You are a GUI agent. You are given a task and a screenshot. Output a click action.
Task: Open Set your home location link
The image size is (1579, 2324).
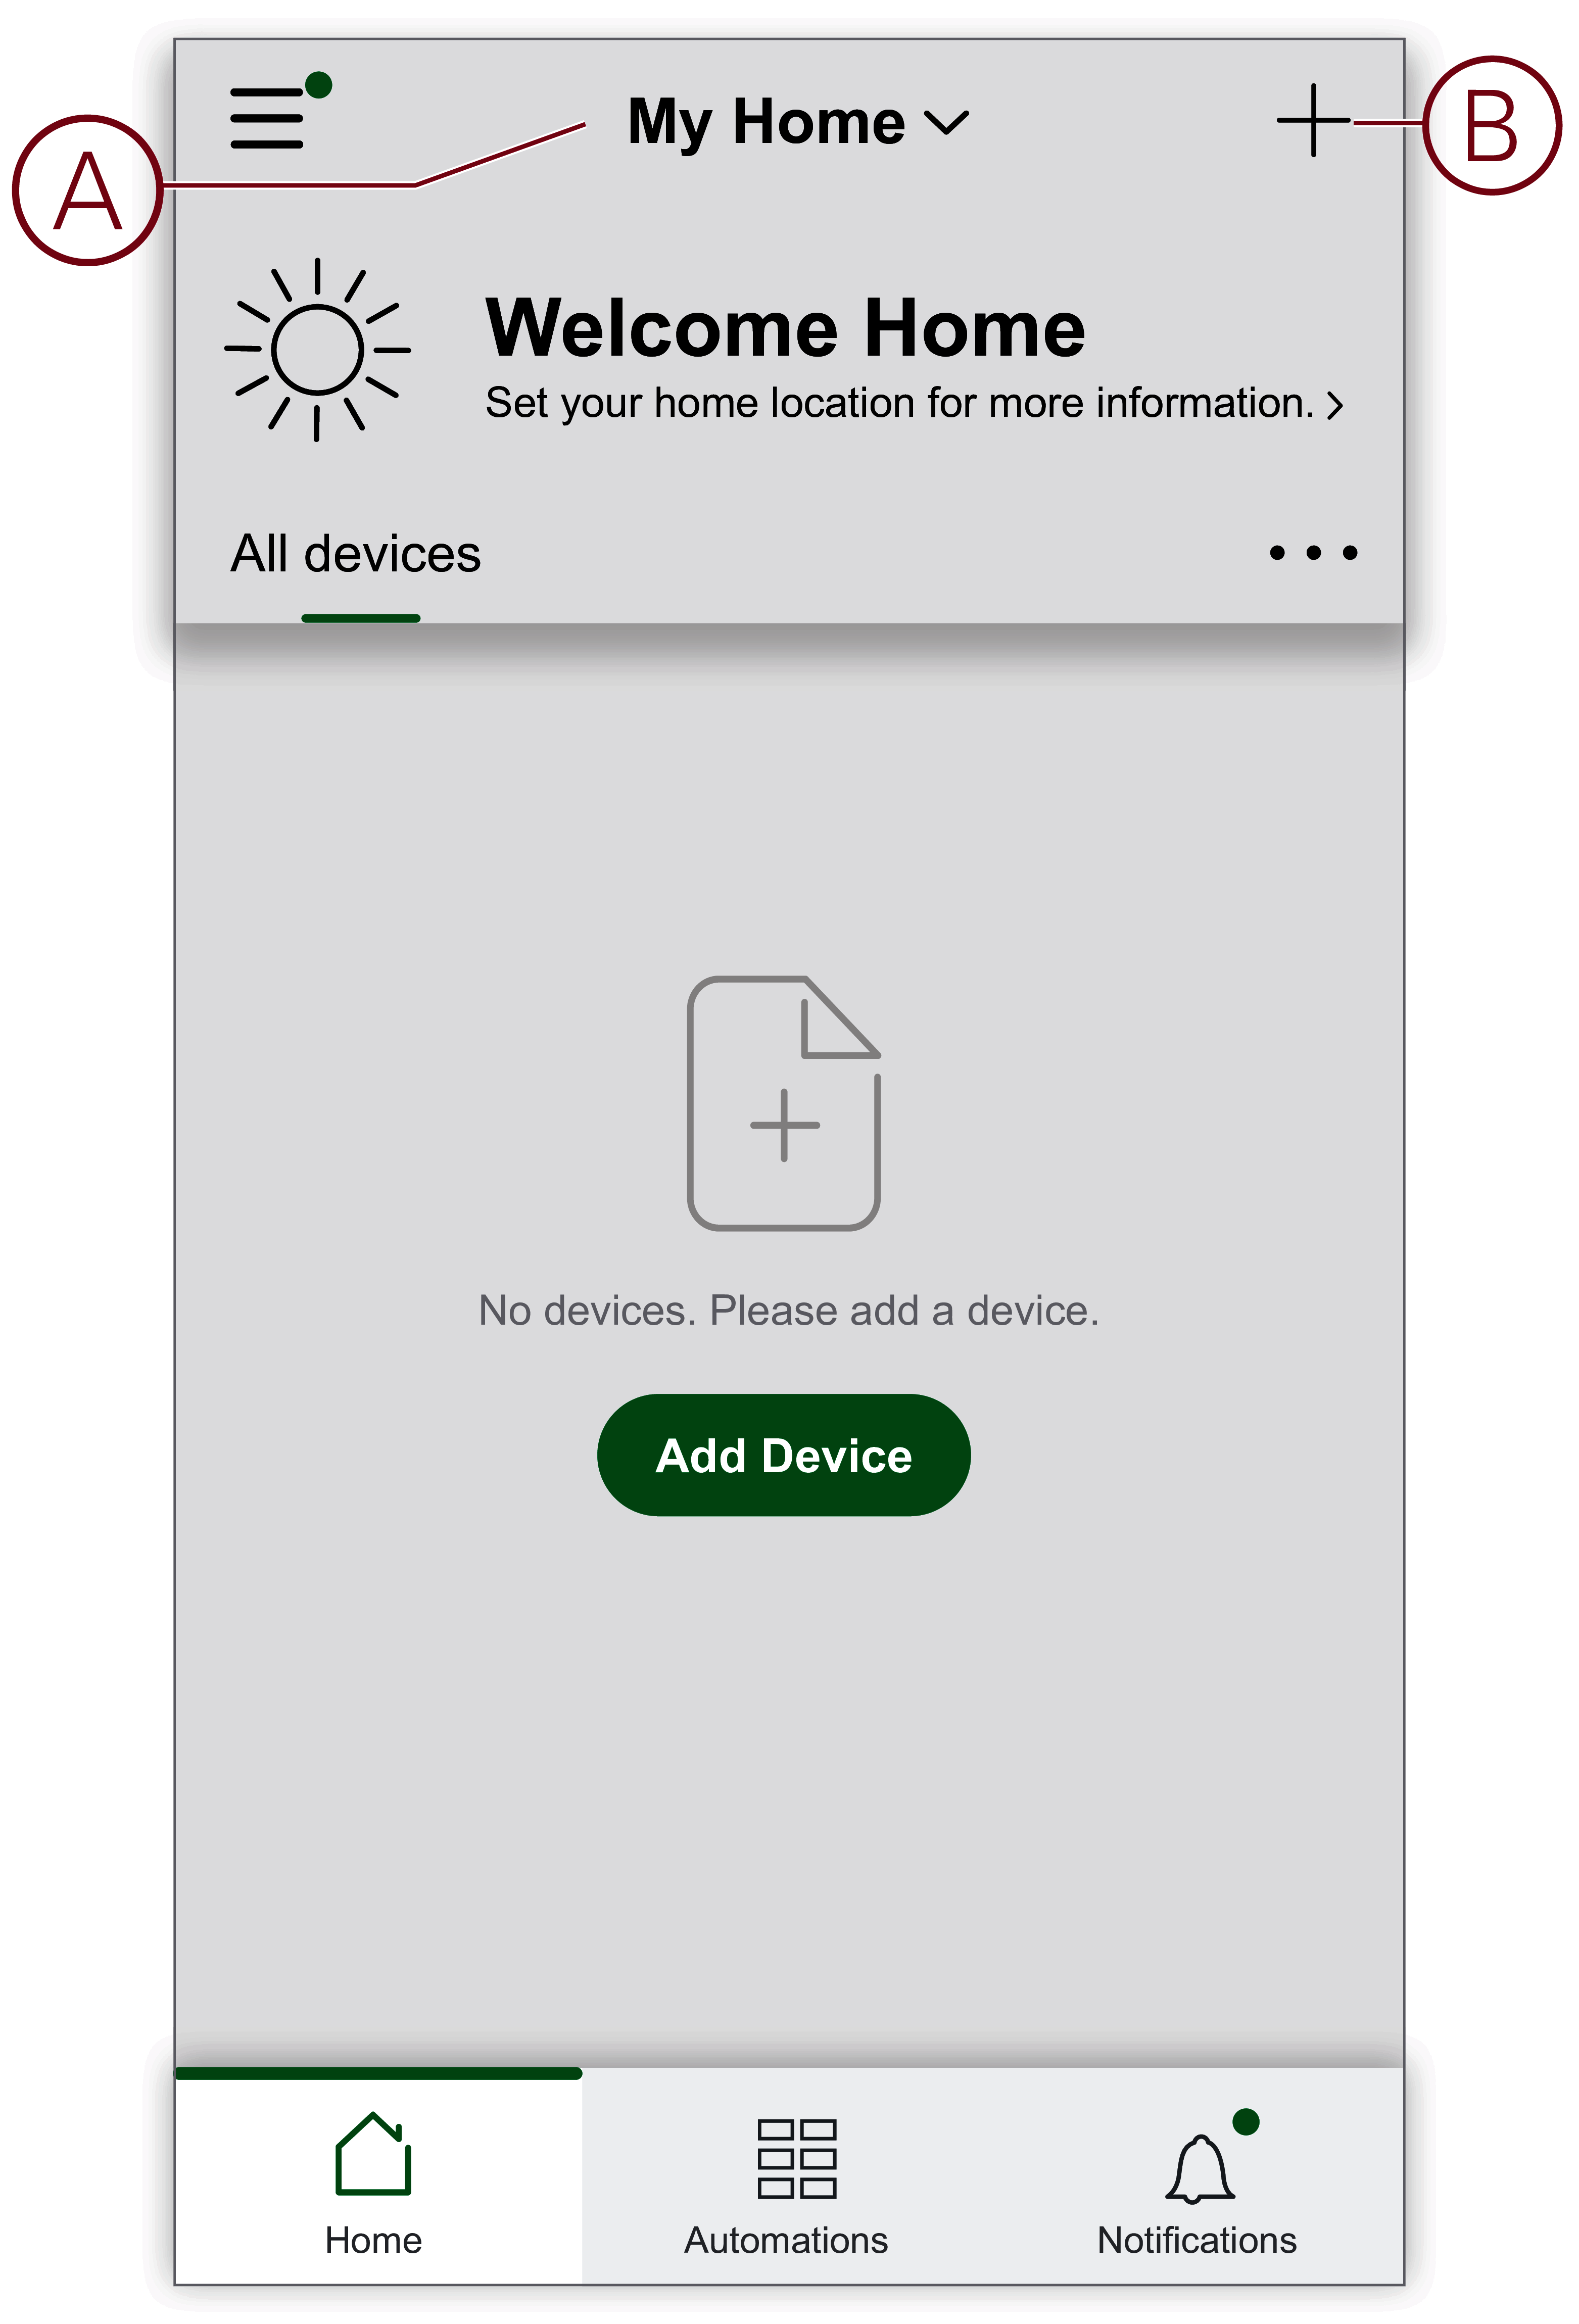click(x=900, y=403)
